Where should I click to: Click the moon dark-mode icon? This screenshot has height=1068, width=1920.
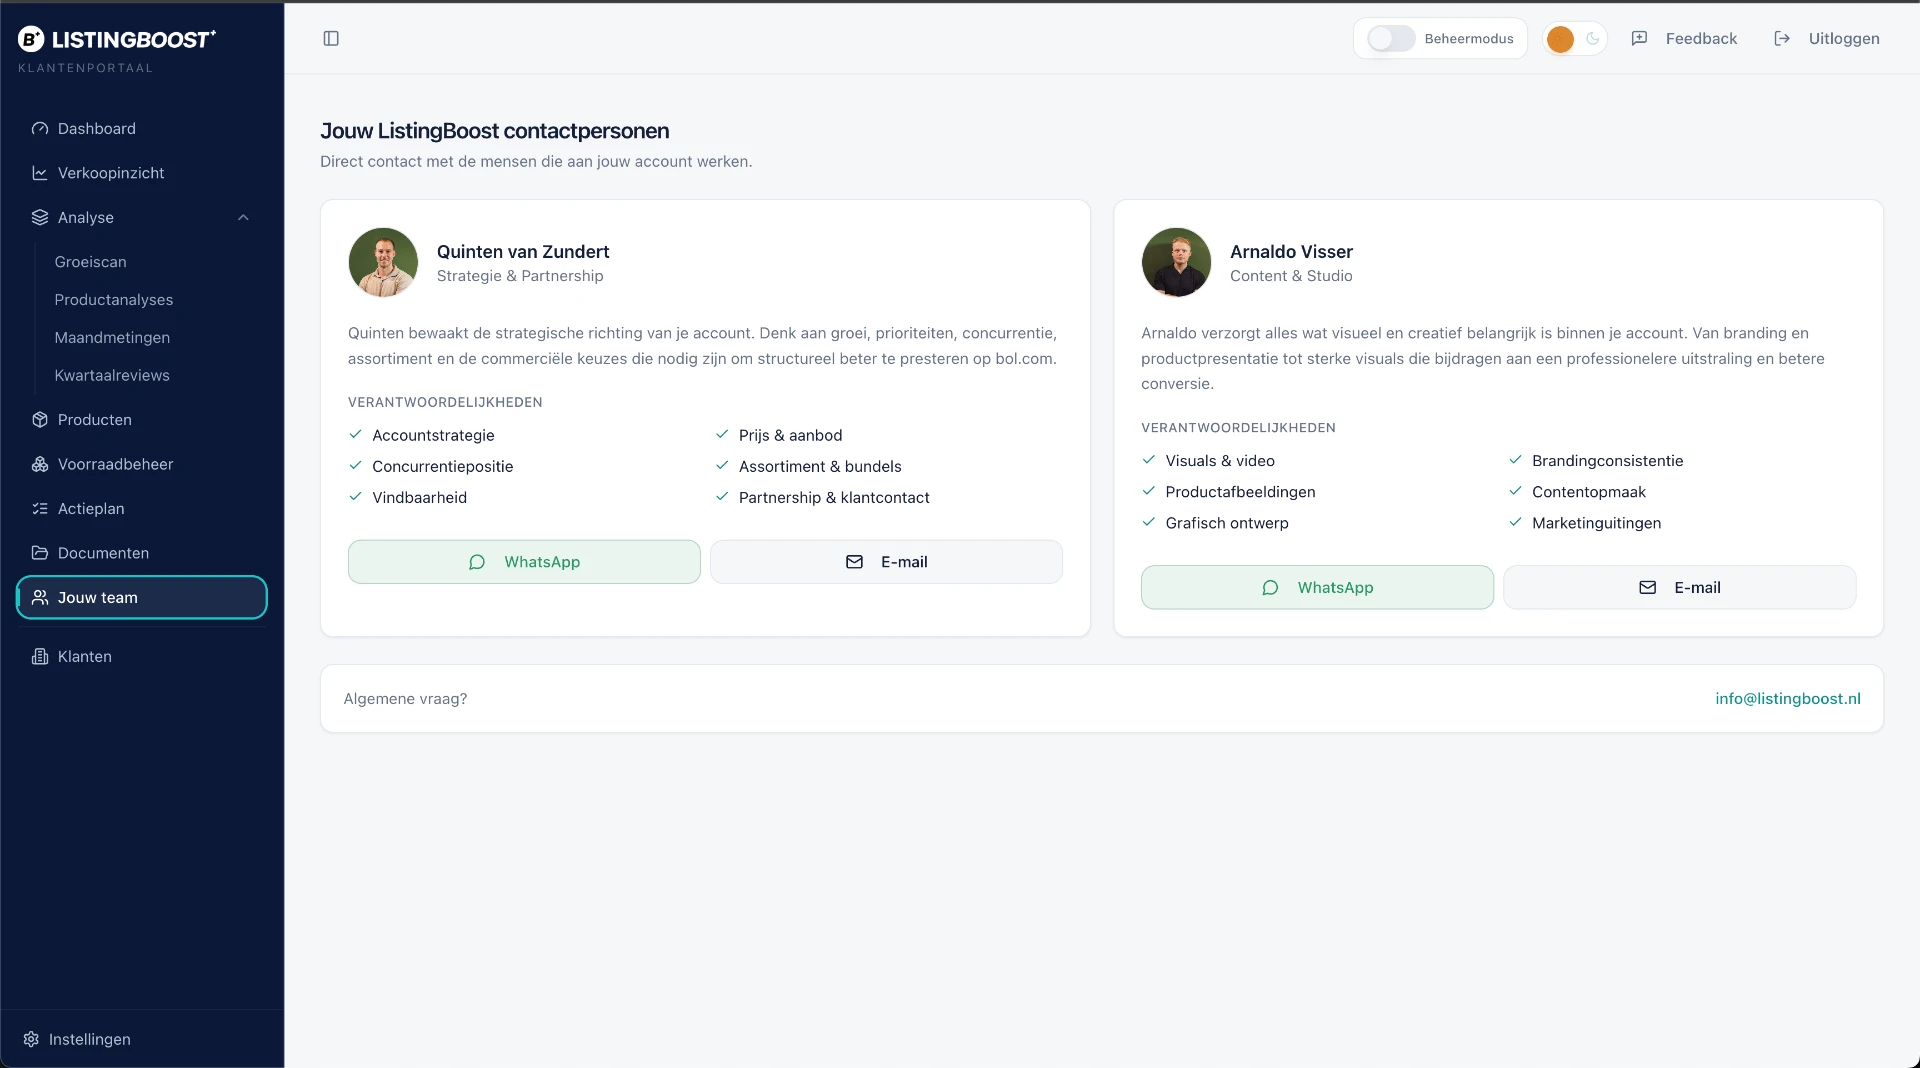pyautogui.click(x=1592, y=38)
